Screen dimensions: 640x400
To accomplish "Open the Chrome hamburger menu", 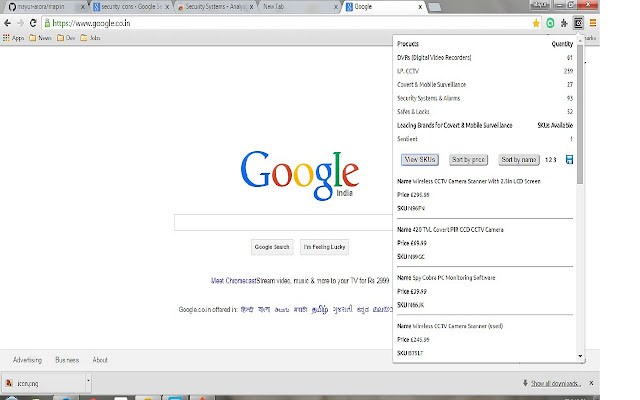I will point(593,23).
